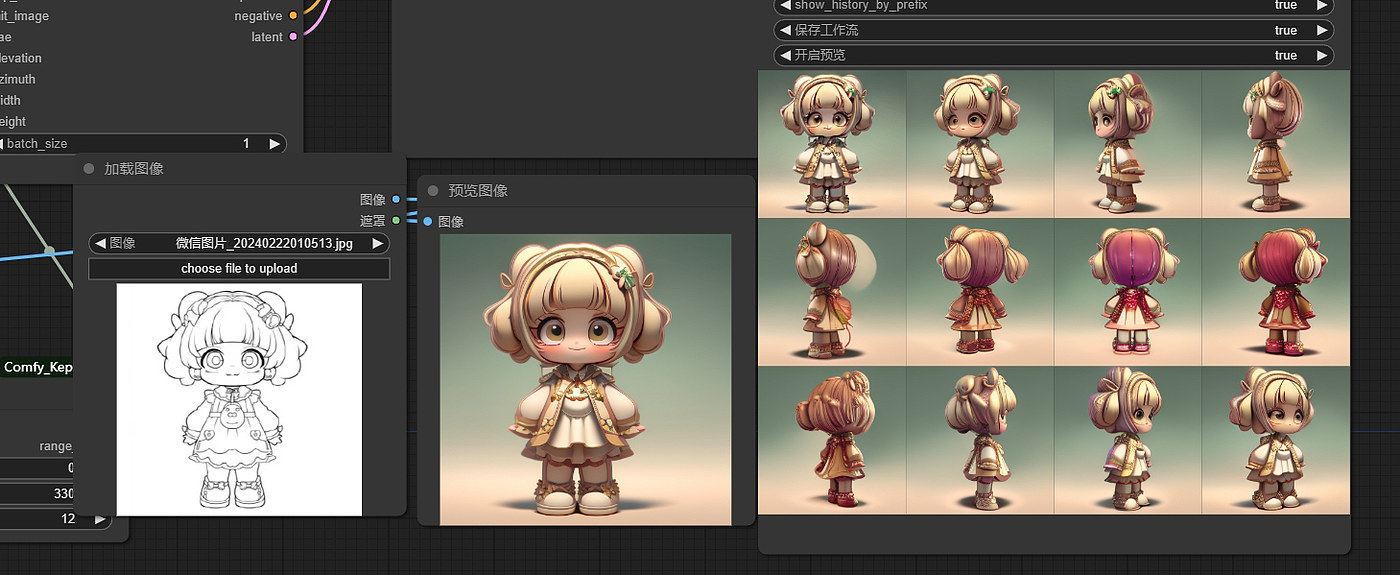
Task: Click the pink latent output port
Action: point(293,37)
